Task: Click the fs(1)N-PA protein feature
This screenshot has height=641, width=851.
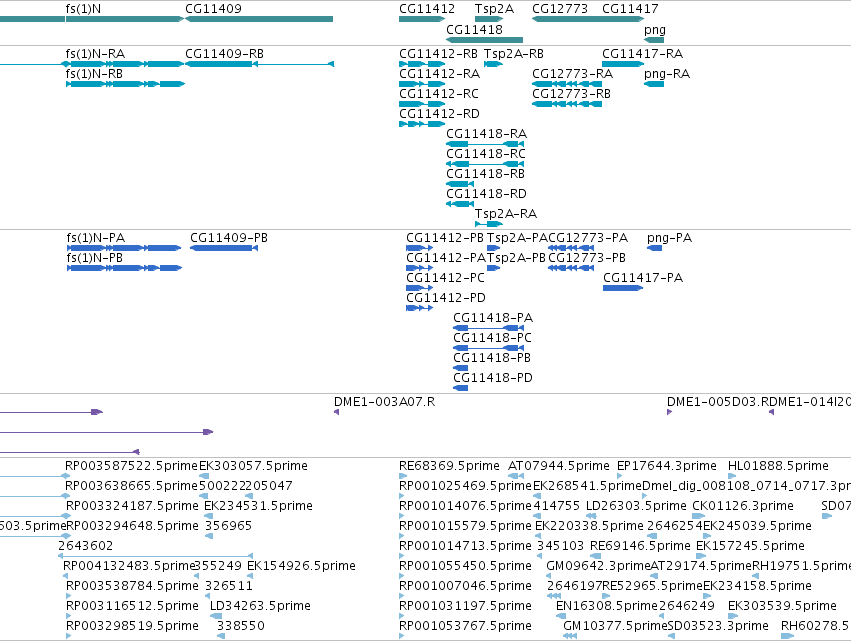Action: click(x=124, y=248)
